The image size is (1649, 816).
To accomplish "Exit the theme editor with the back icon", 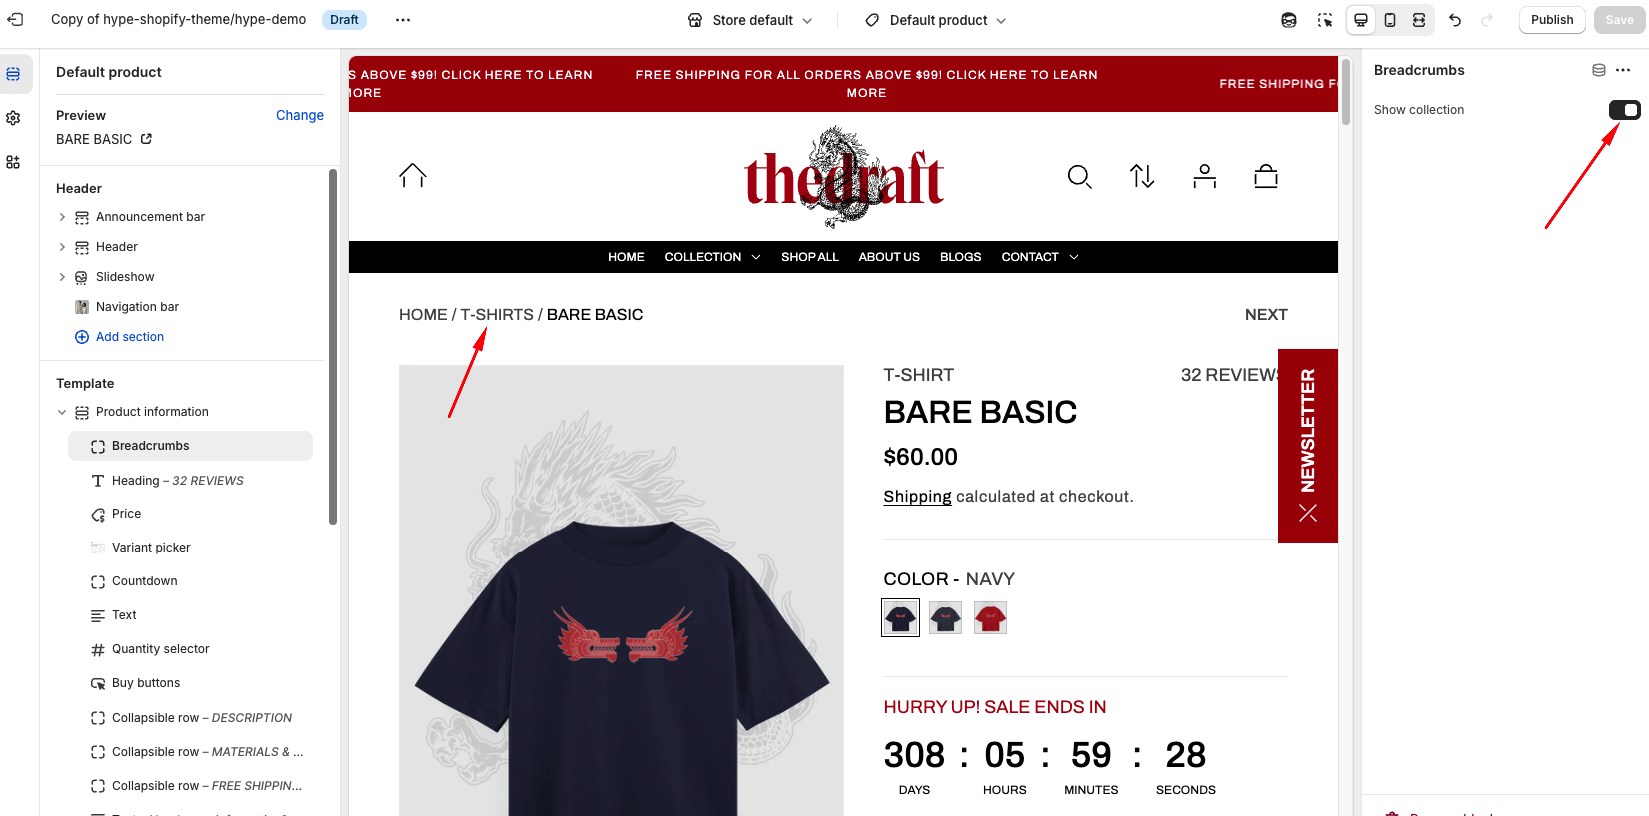I will coord(15,20).
